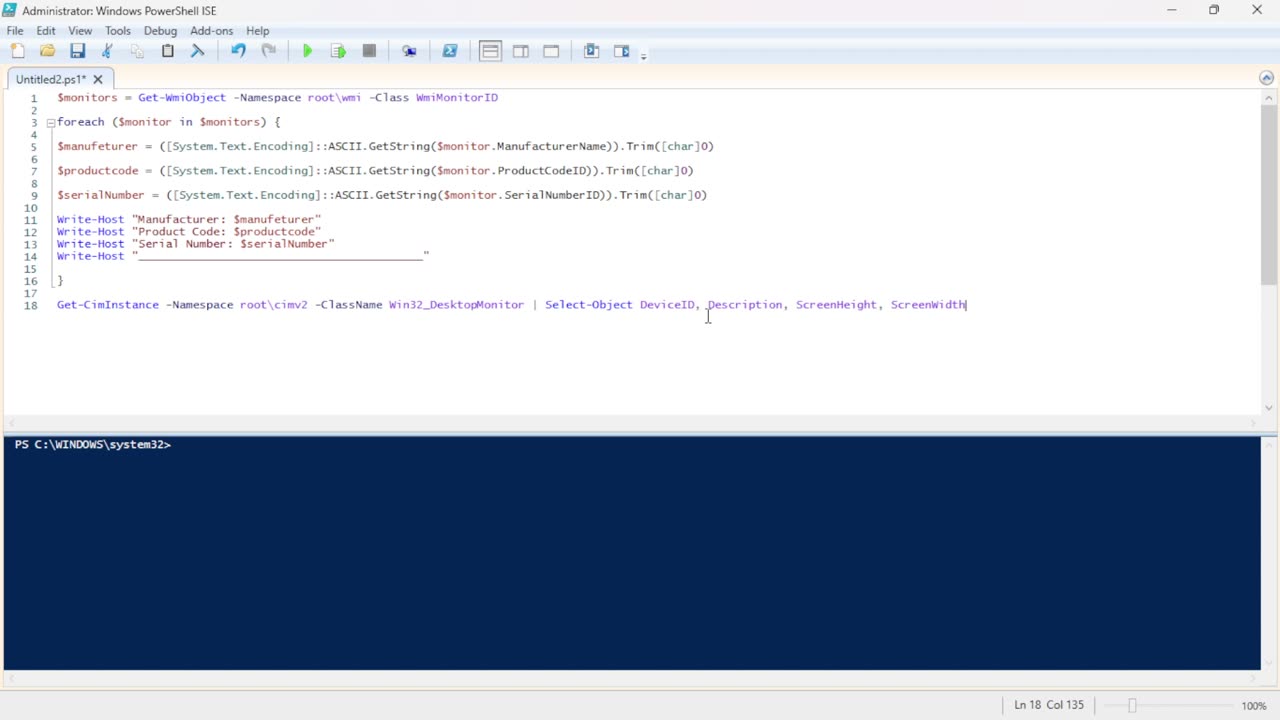Click Select-Object on line 18
The height and width of the screenshot is (720, 1280).
(589, 305)
